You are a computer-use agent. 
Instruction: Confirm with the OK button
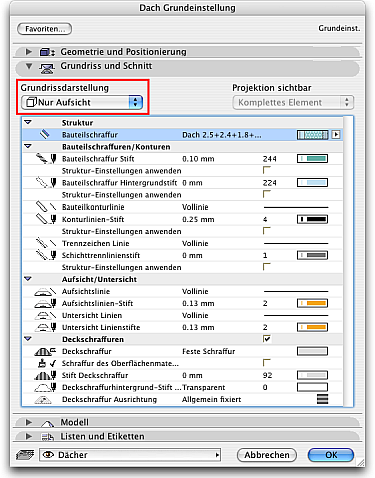pyautogui.click(x=331, y=455)
